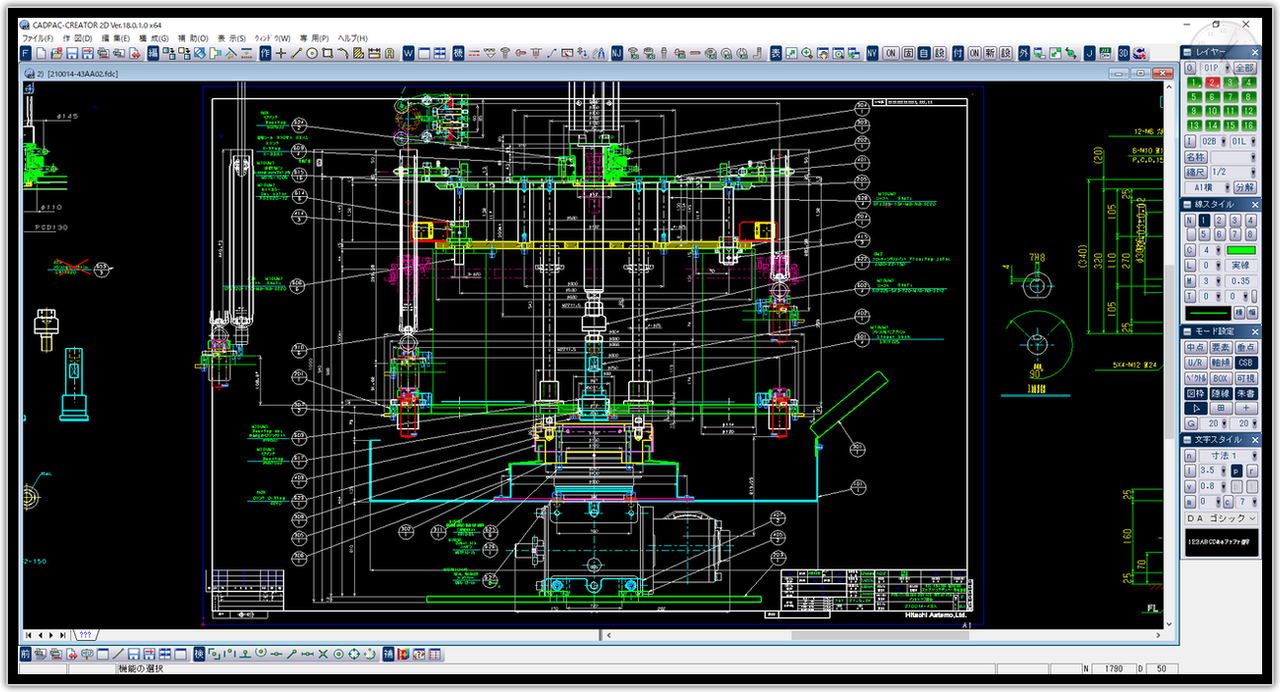The image size is (1280, 692).
Task: Click the New file icon in top toolbar
Action: pos(42,52)
